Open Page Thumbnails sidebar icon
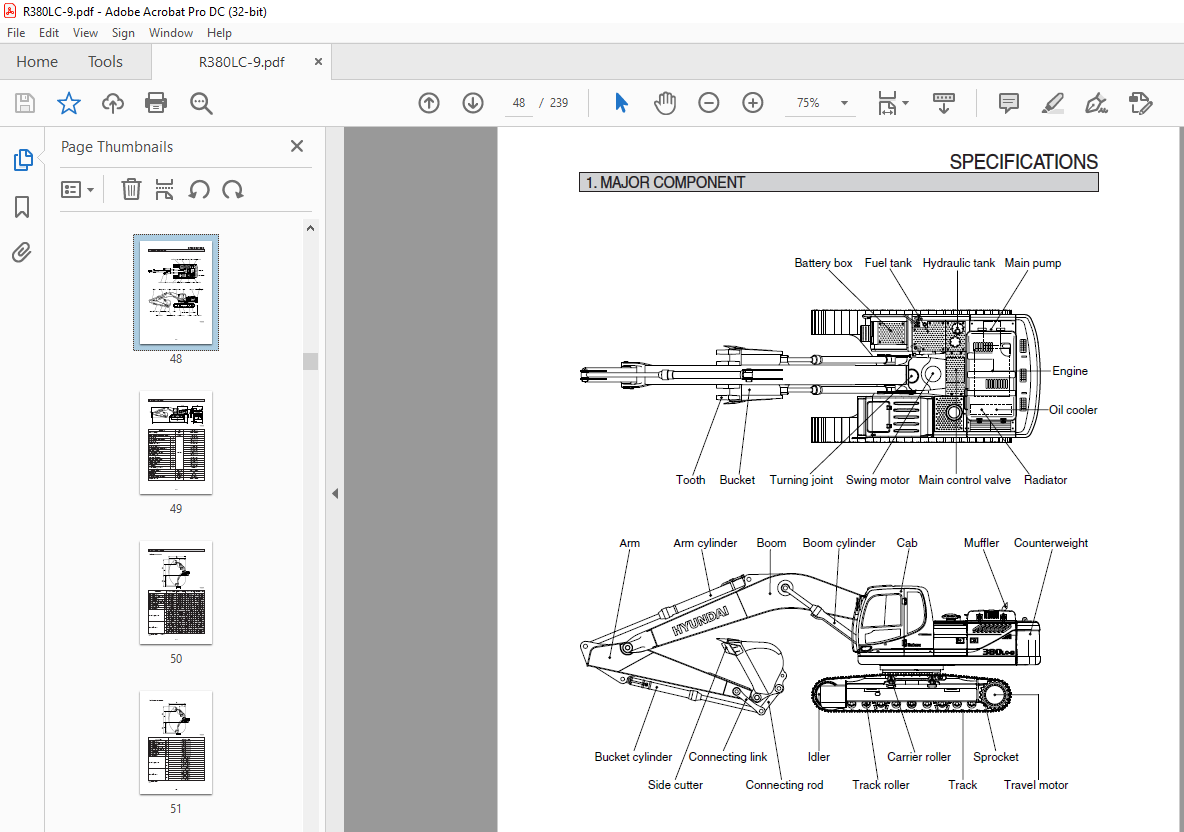 [x=23, y=160]
